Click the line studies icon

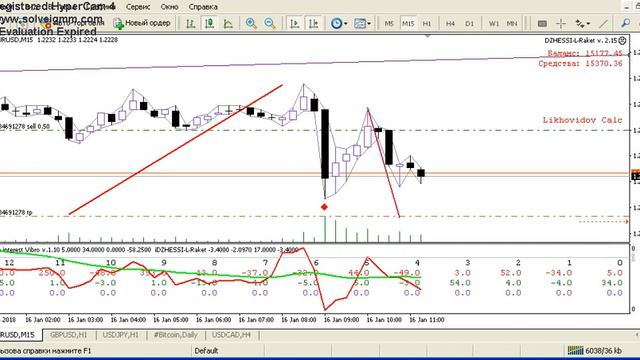click(580, 24)
